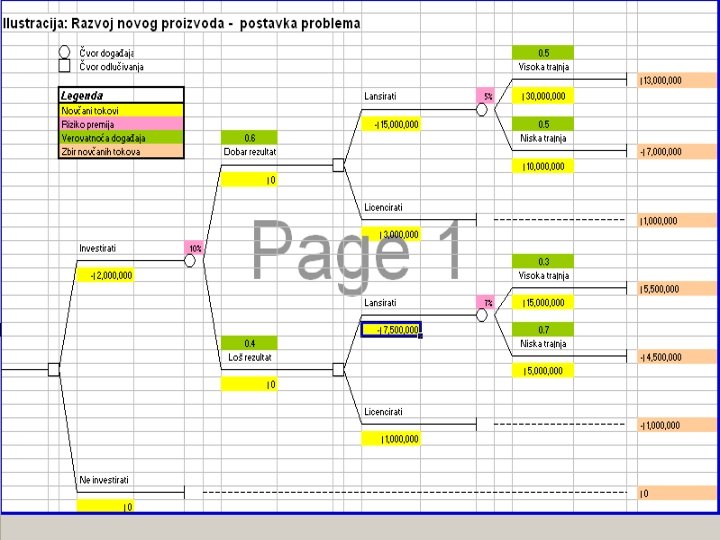
Task: Select the yellow 0 under Loš rezultat
Action: 249,384
